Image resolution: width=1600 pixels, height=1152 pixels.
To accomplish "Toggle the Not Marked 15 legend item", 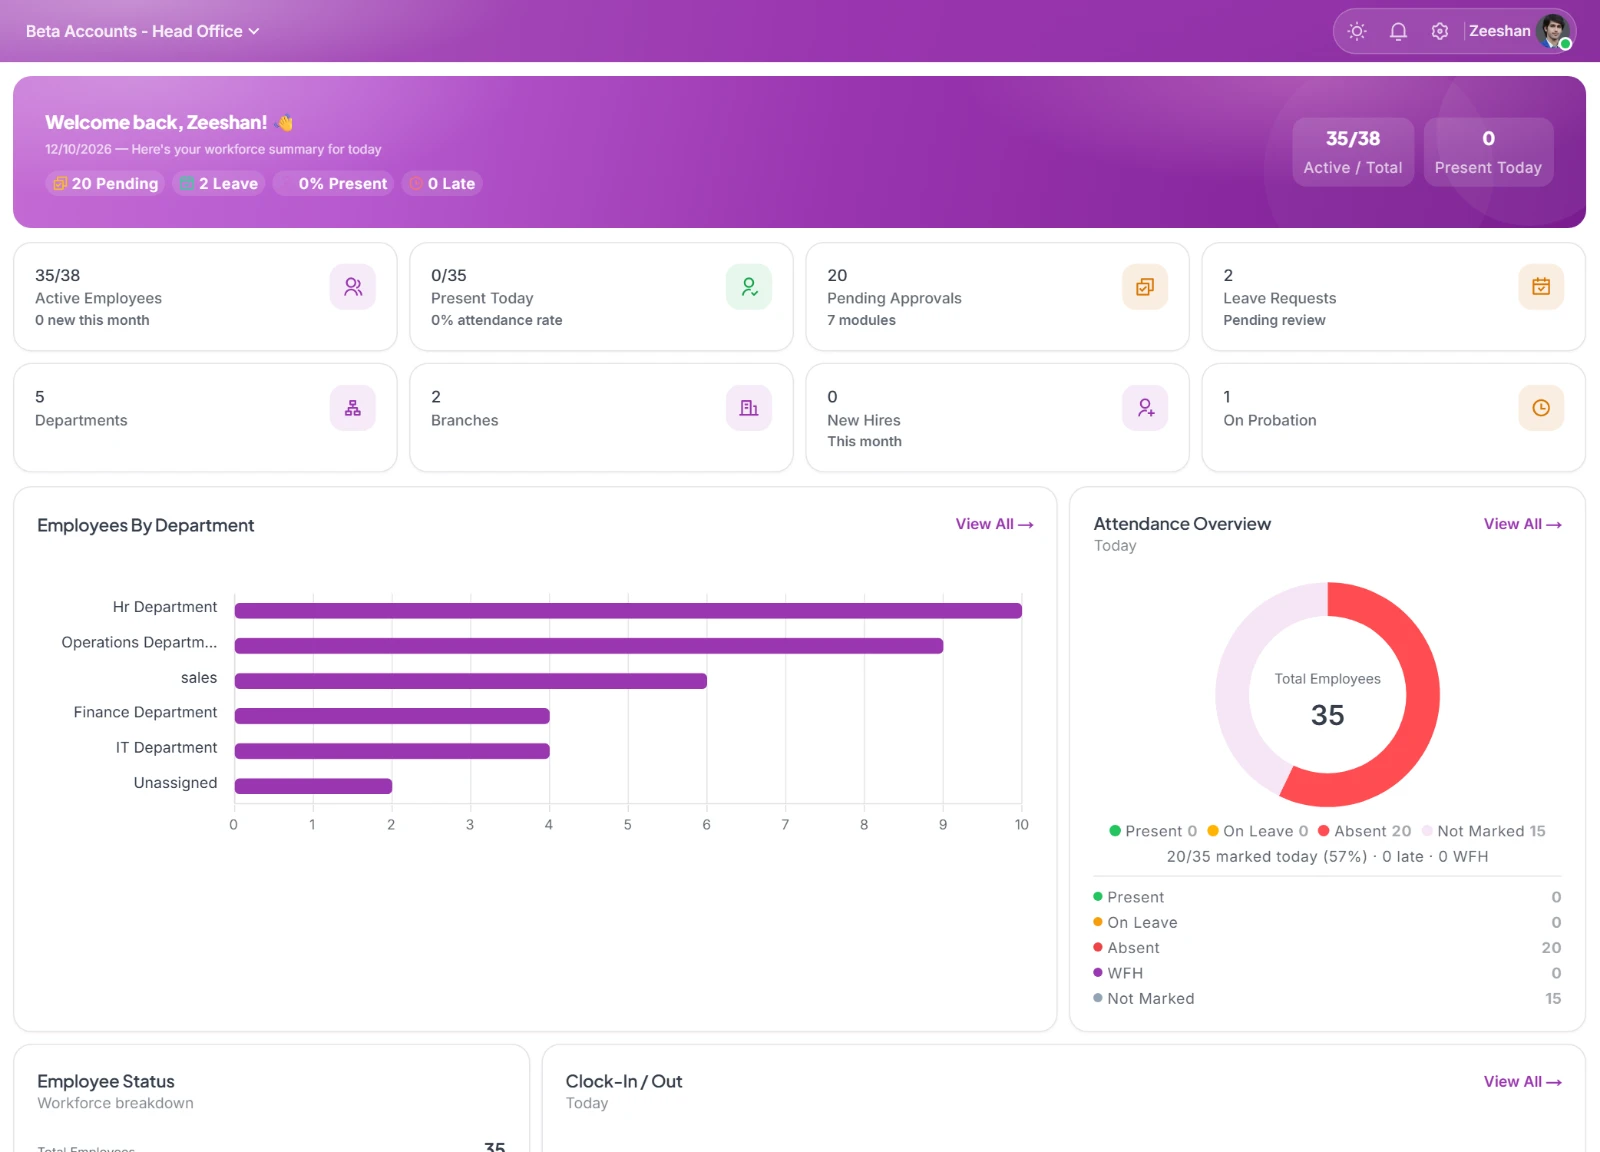I will pyautogui.click(x=1484, y=831).
